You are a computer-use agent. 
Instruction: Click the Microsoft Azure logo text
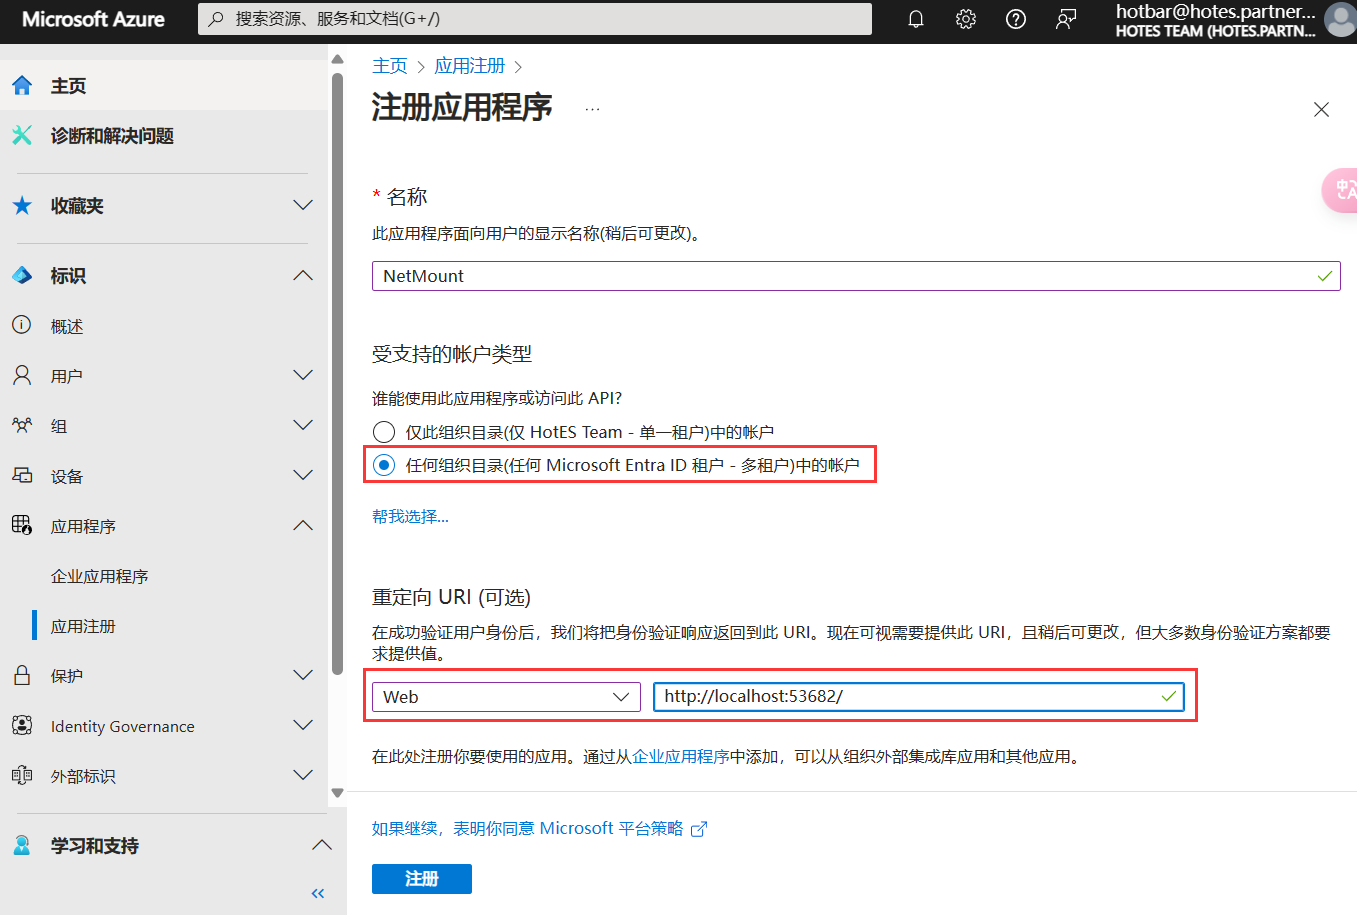93,19
